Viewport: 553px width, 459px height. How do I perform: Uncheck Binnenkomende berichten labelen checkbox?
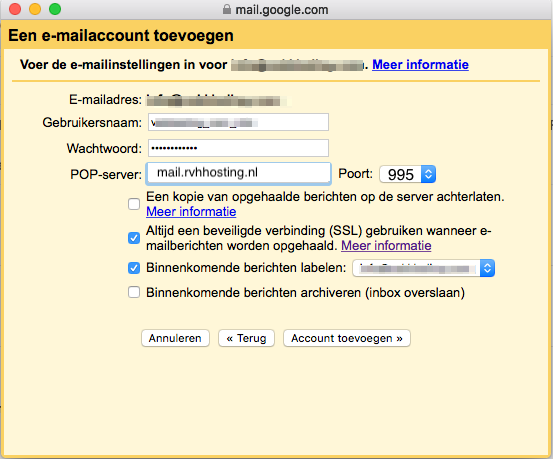pos(134,268)
